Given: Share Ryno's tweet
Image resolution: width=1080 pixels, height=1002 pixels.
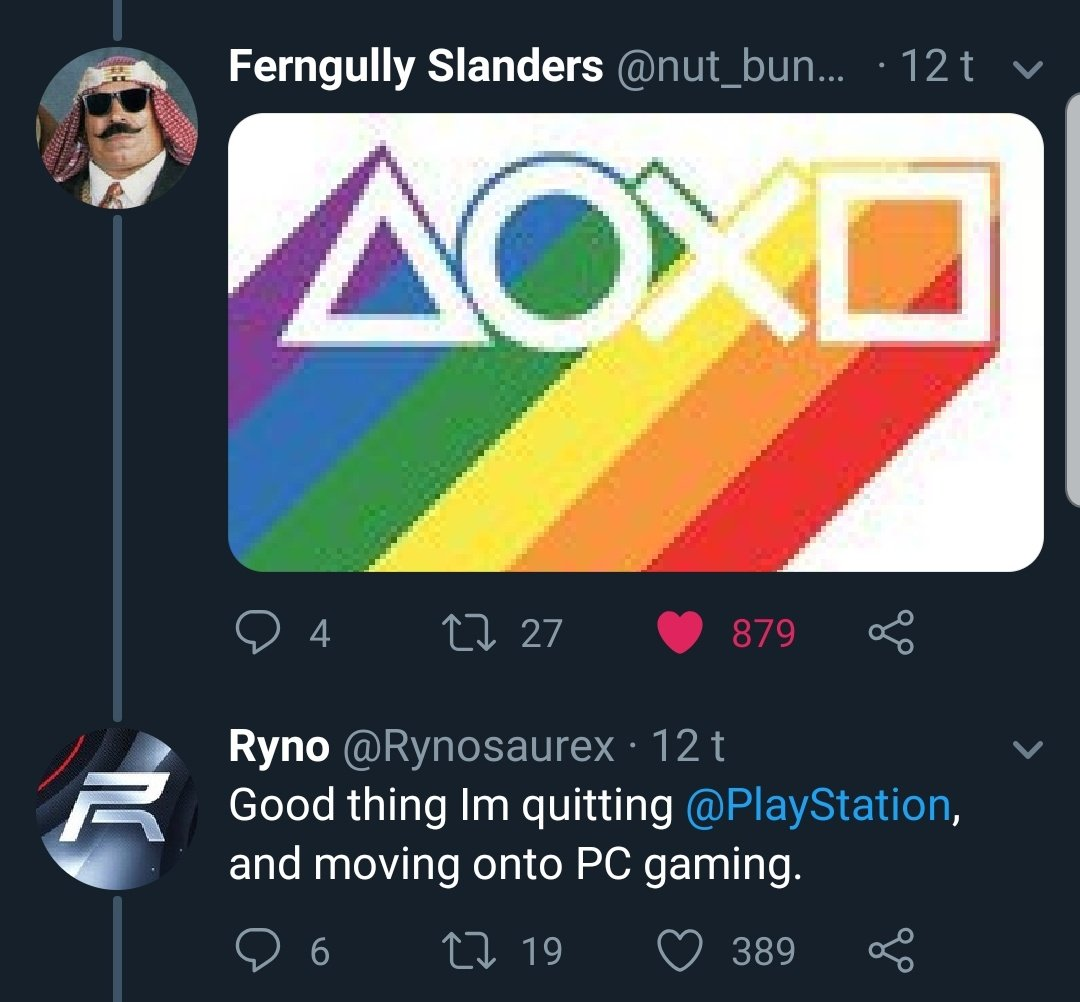Looking at the screenshot, I should (890, 950).
